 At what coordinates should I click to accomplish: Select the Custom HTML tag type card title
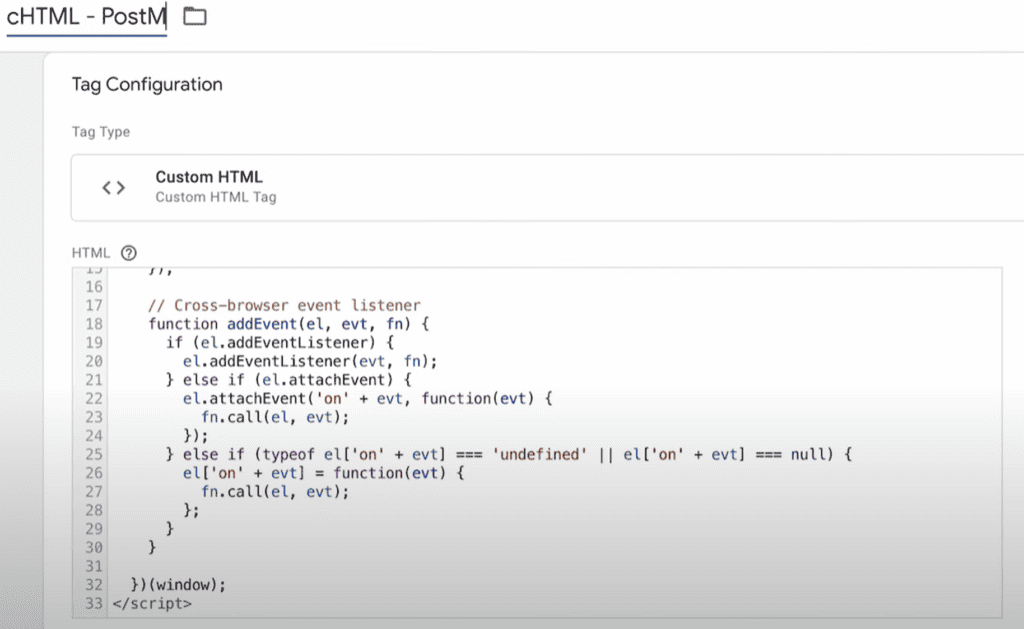point(209,177)
